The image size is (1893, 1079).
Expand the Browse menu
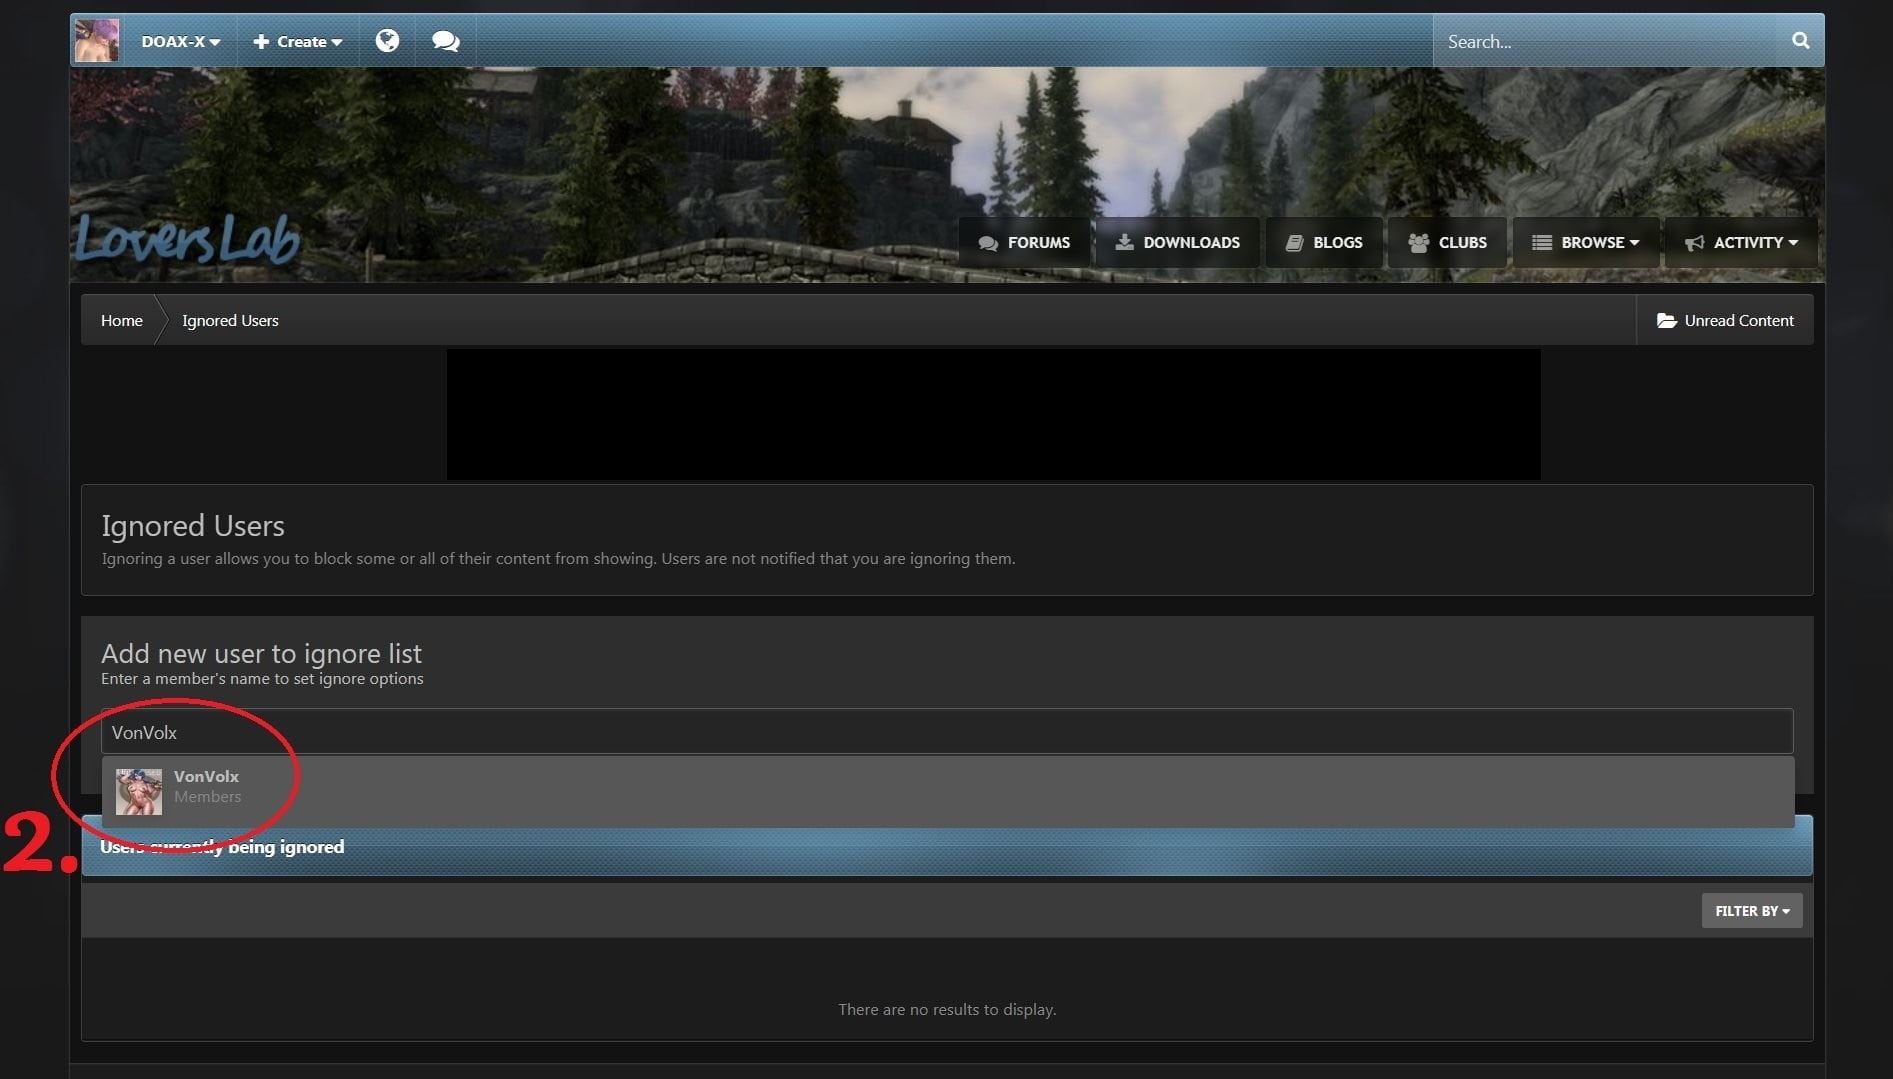click(x=1586, y=242)
